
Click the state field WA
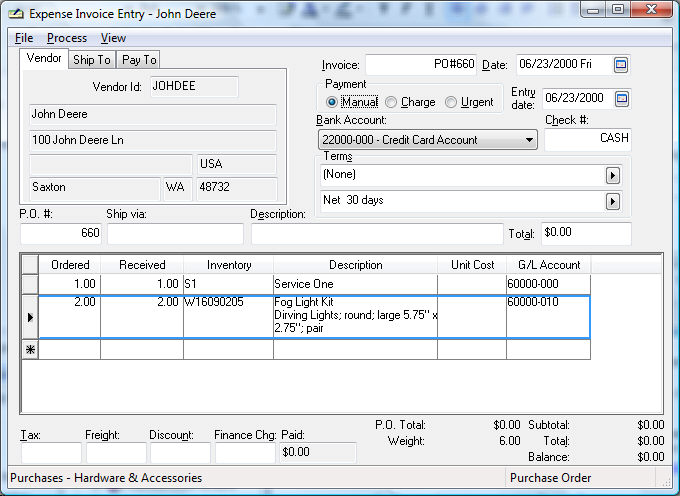click(x=178, y=188)
